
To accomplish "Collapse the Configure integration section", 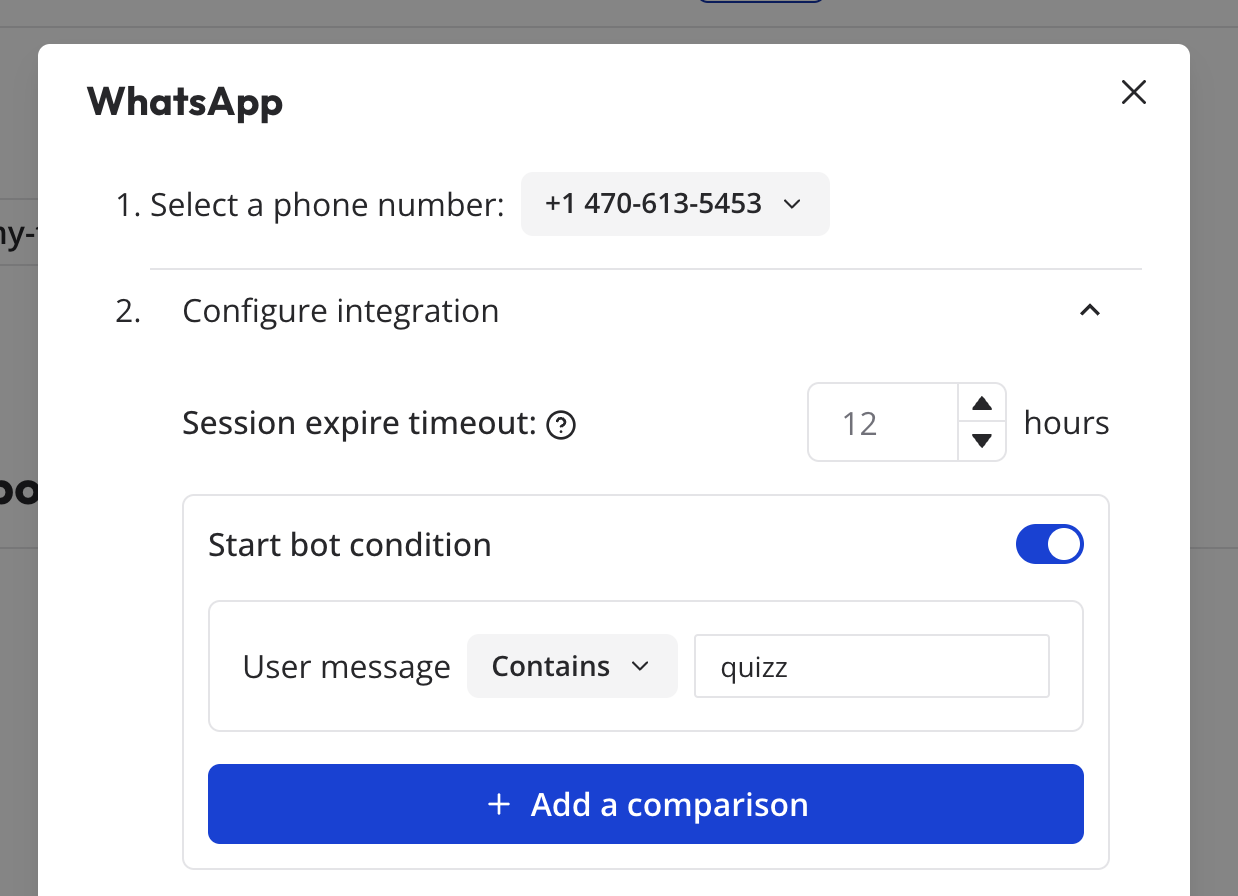I will [x=1089, y=311].
